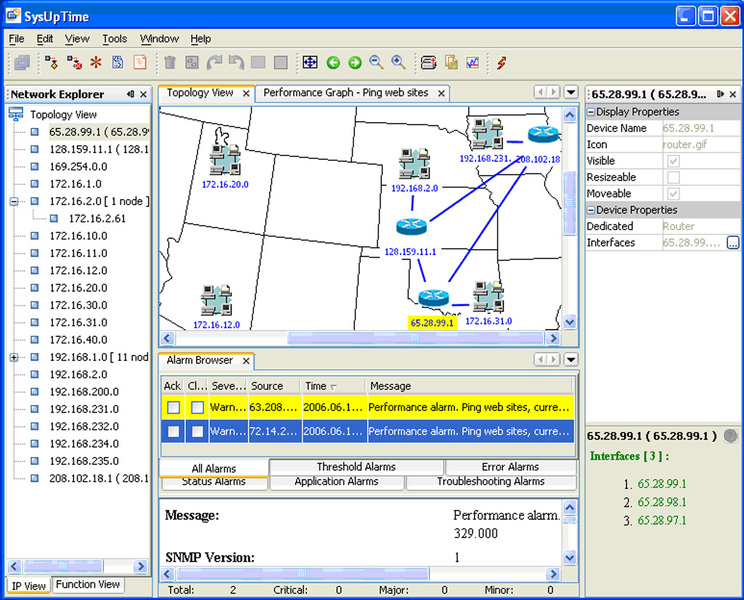Viewport: 744px width, 600px height.
Task: Open the File menu
Action: [x=17, y=39]
